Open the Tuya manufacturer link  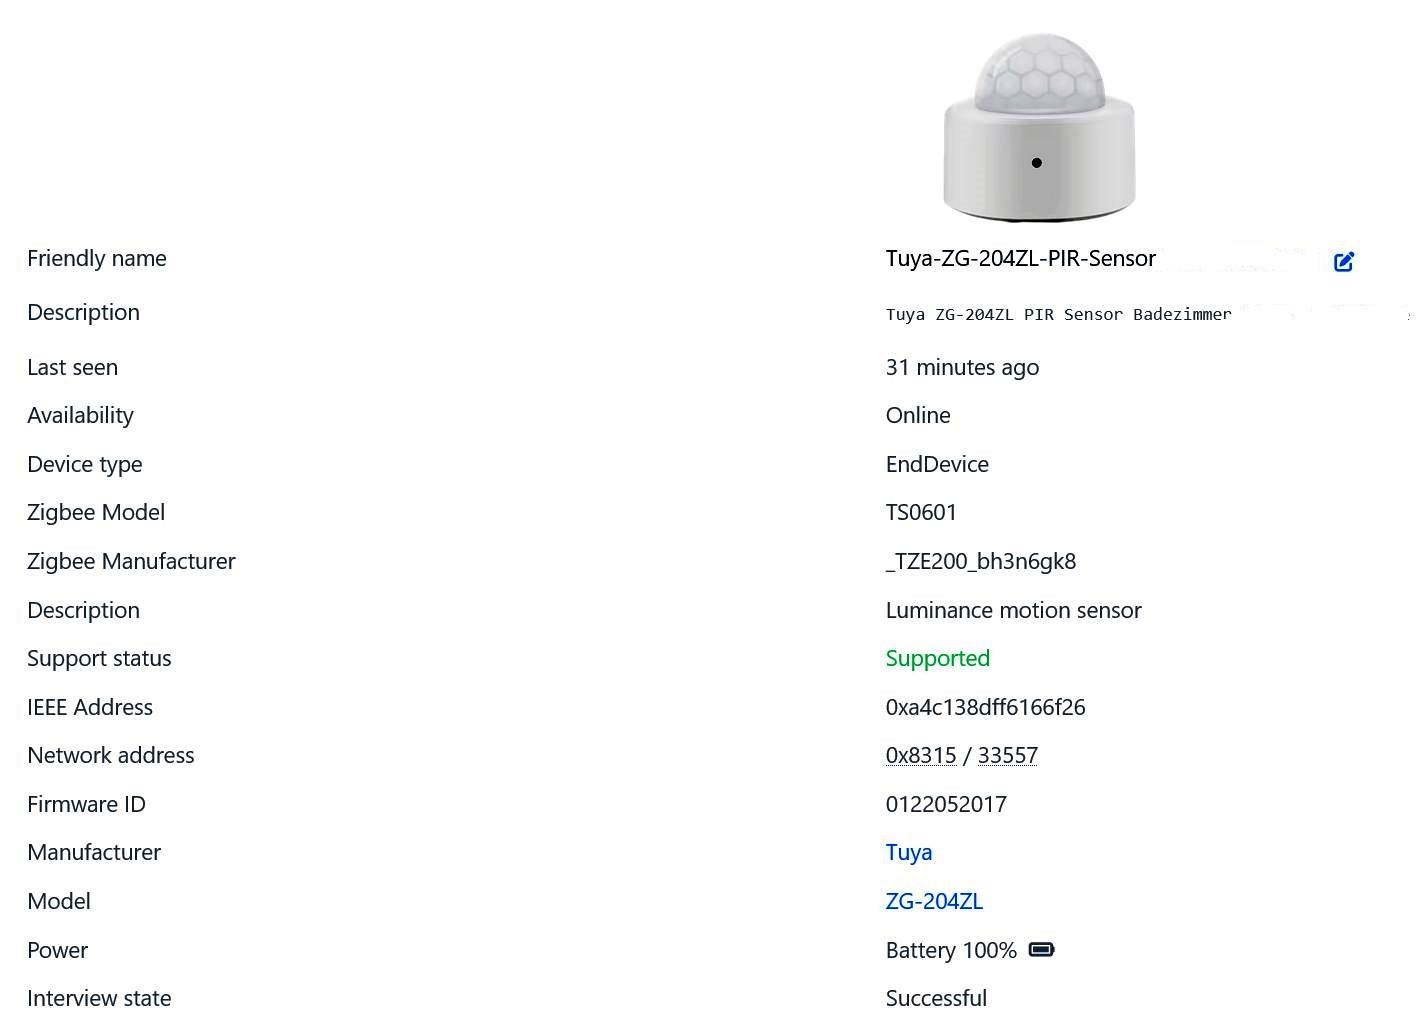[x=908, y=853]
